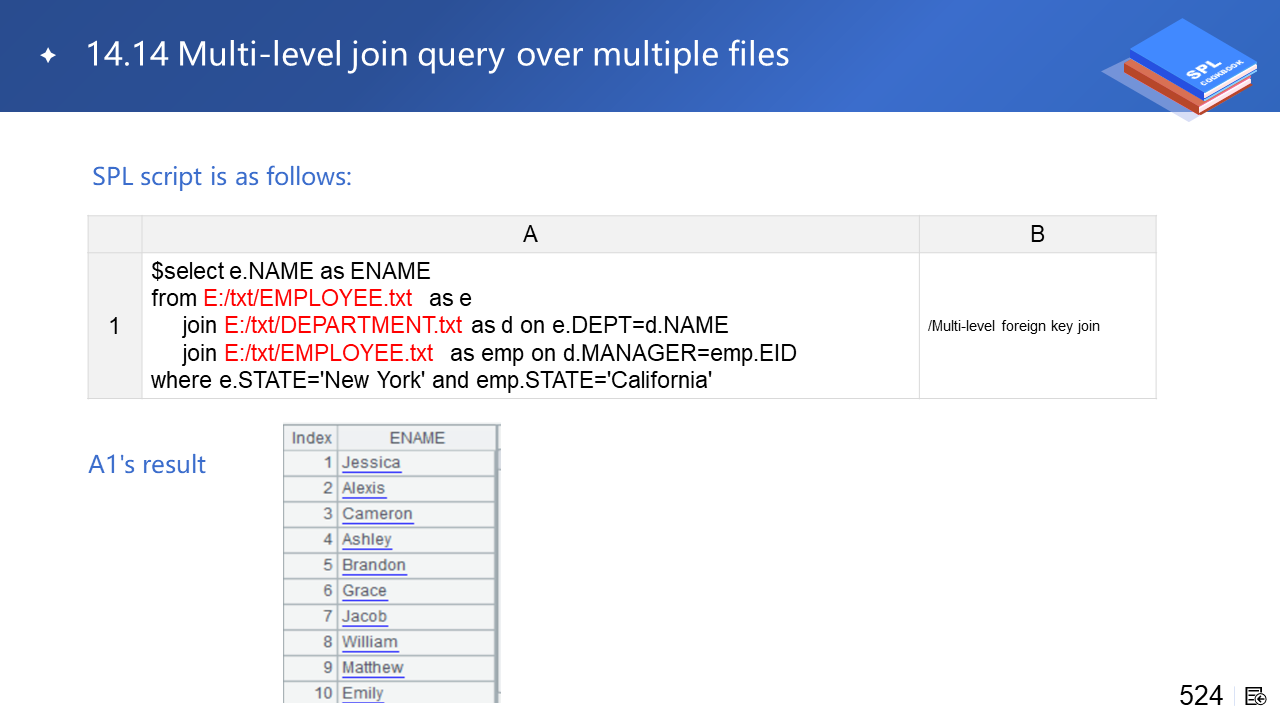Click the slide title 14.14 Multi-level join query

click(437, 55)
